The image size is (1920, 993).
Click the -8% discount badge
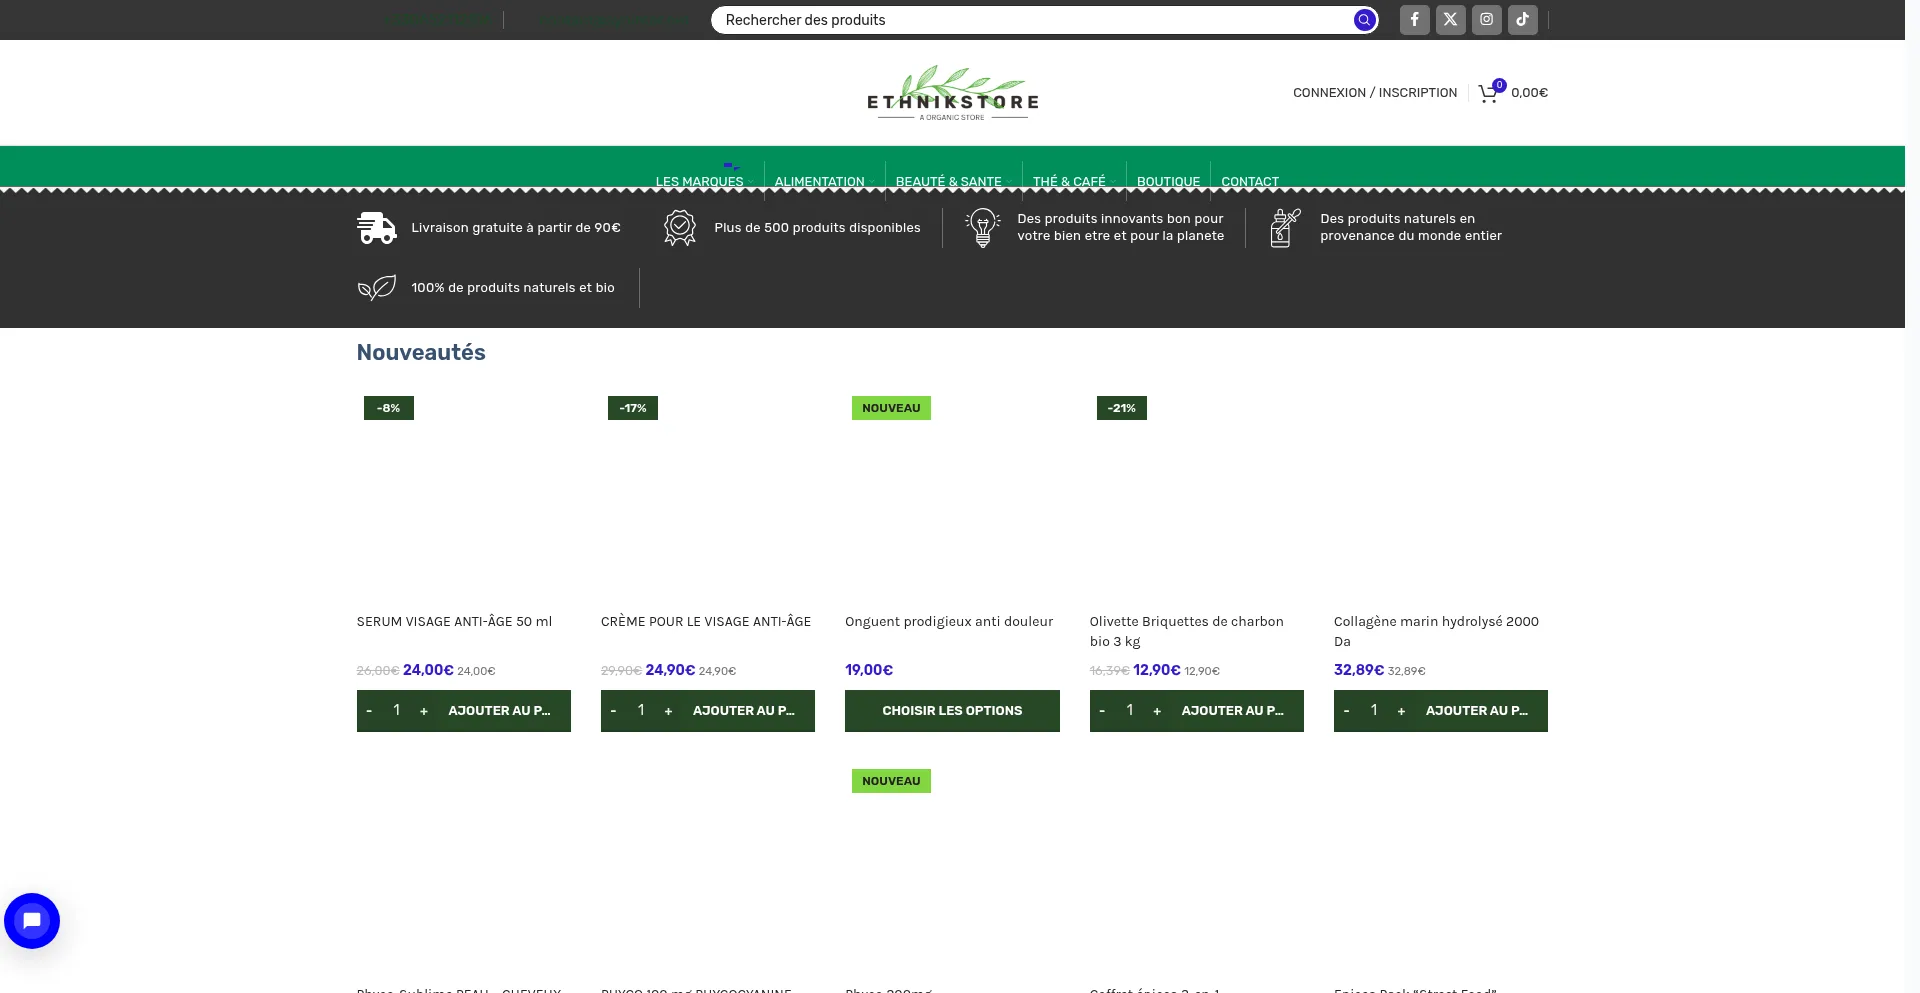coord(389,408)
